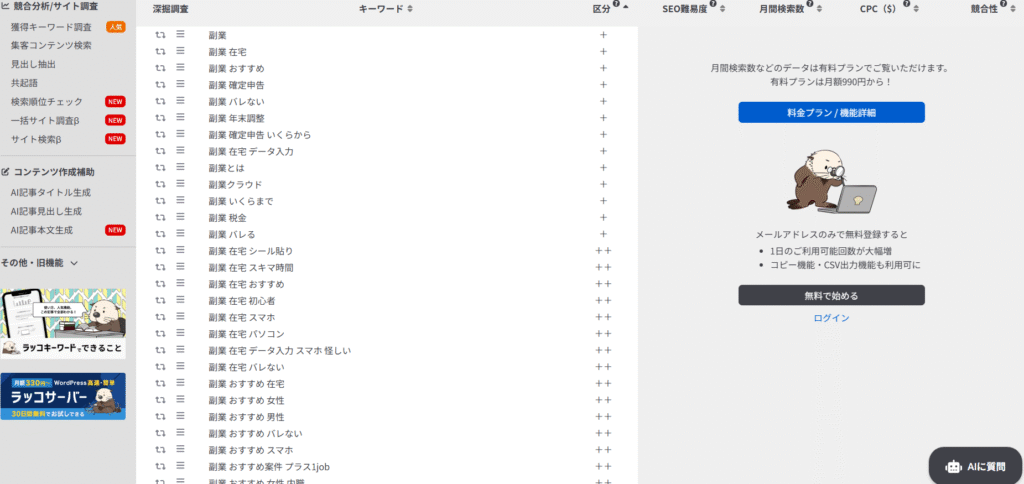Select keyword 副業 税金
Screen dimensions: 1024x484
click(x=227, y=218)
